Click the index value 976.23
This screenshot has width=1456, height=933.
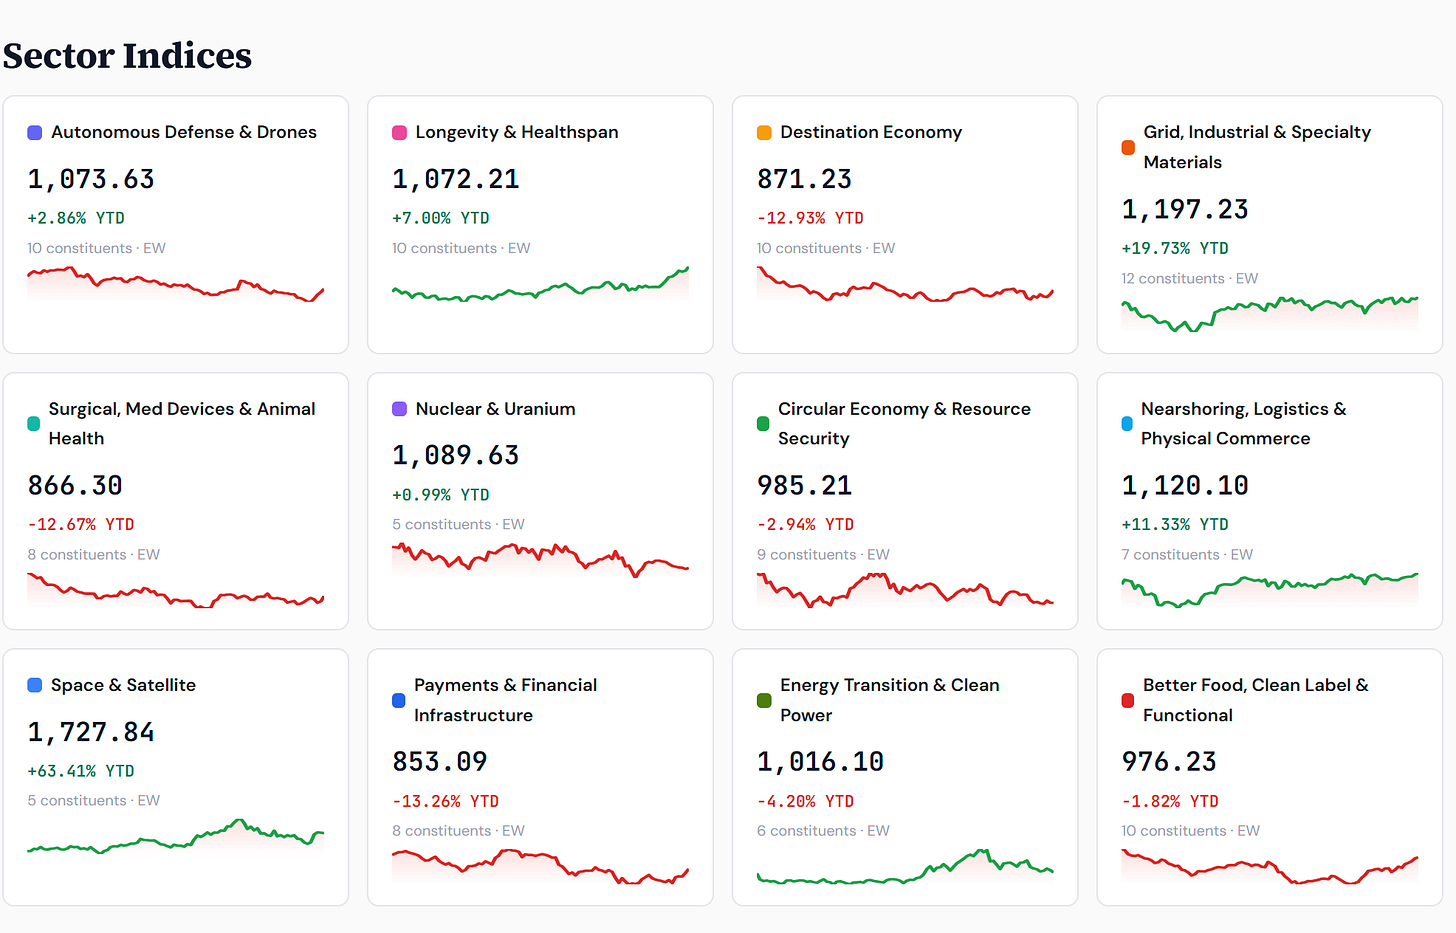(1169, 763)
